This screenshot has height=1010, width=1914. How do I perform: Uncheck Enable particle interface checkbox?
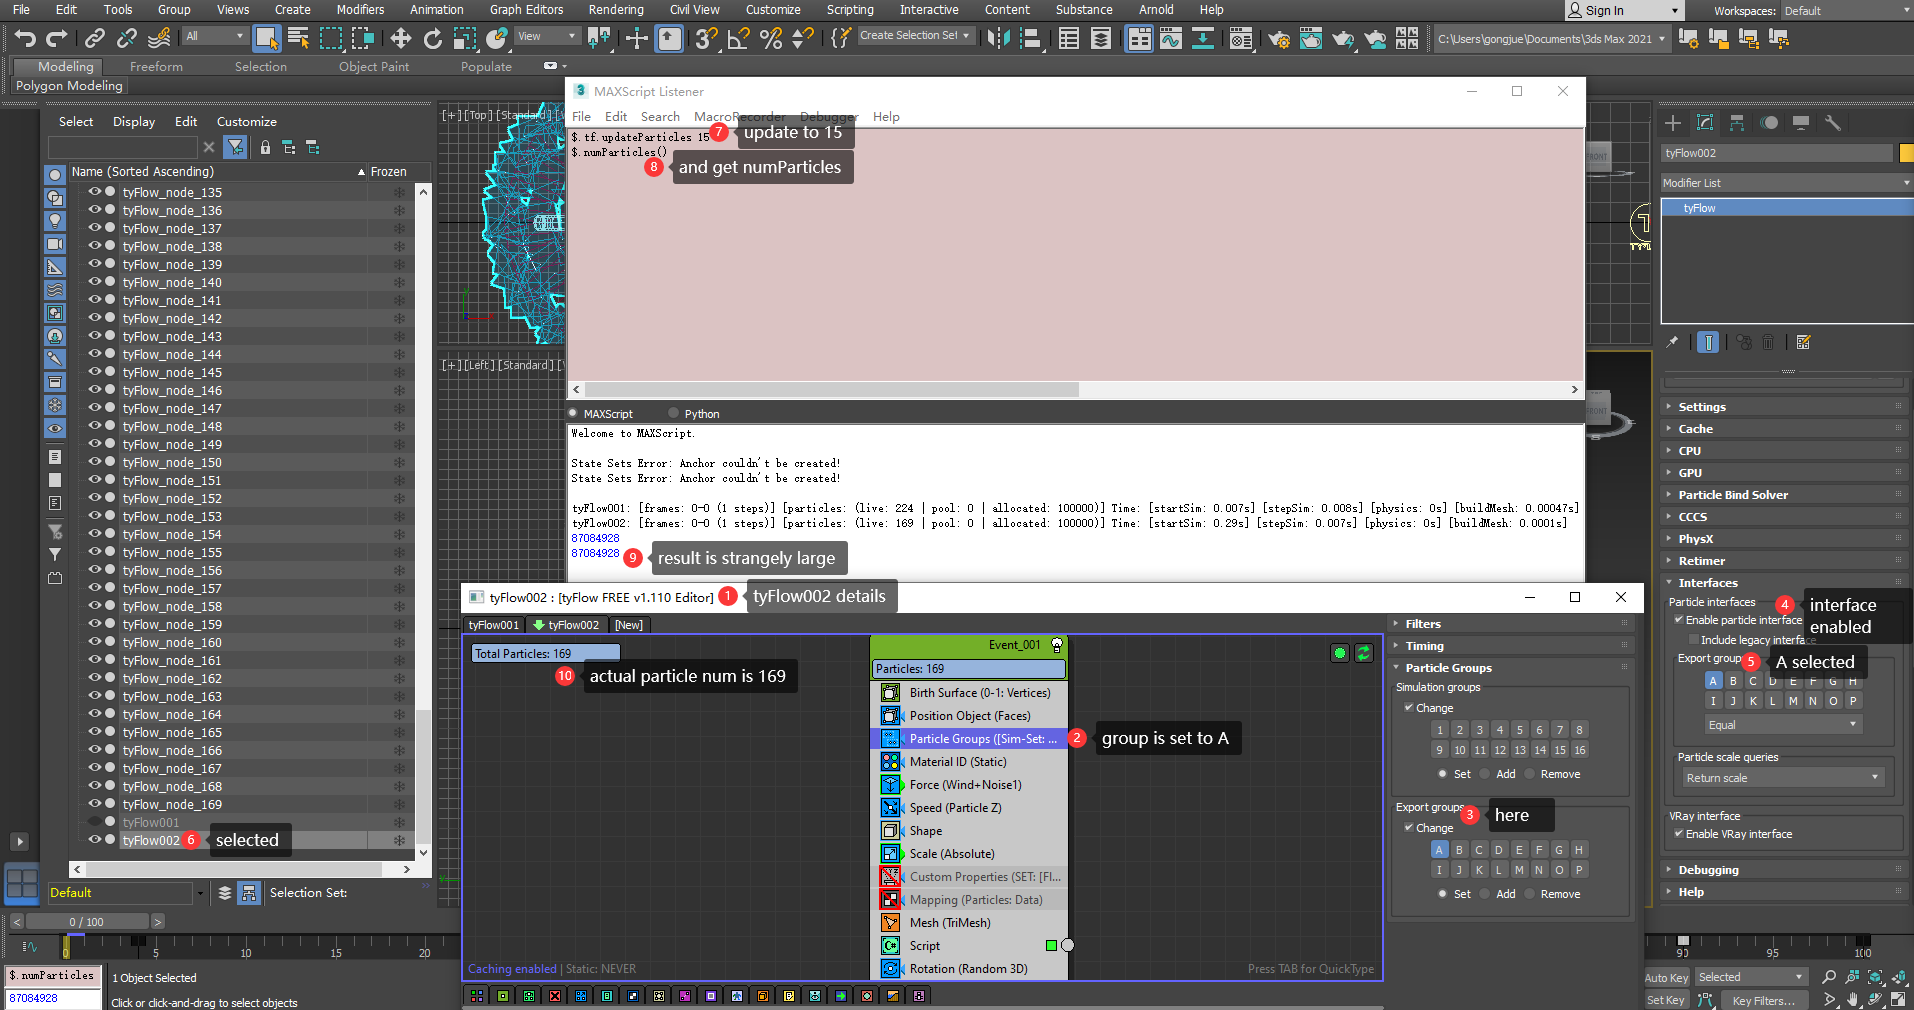[1679, 620]
